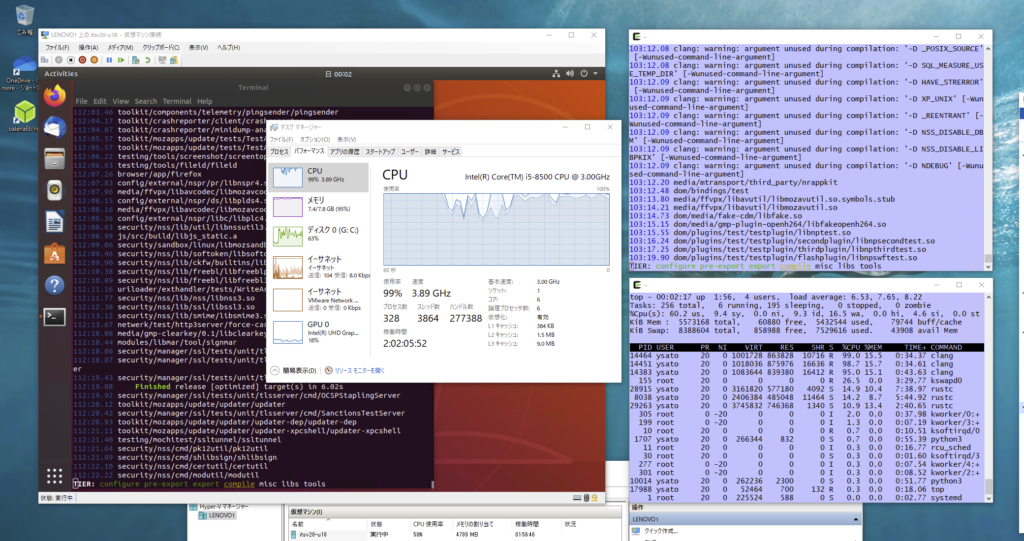Switch to the スタートアップ tab
This screenshot has width=1024, height=541.
(x=380, y=151)
